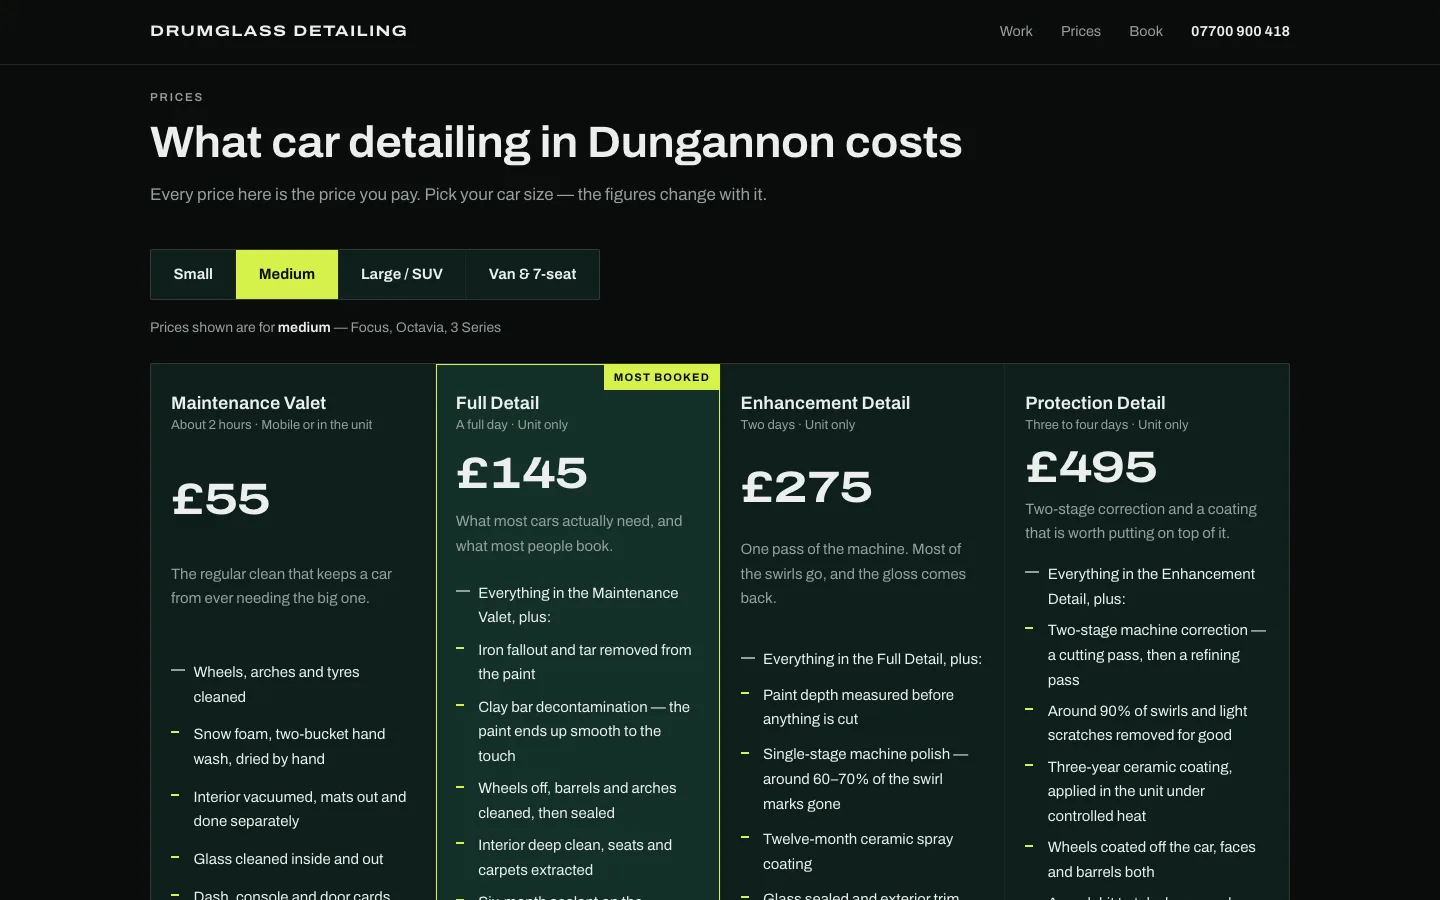
Task: Click the £145 price figure
Action: tap(522, 473)
